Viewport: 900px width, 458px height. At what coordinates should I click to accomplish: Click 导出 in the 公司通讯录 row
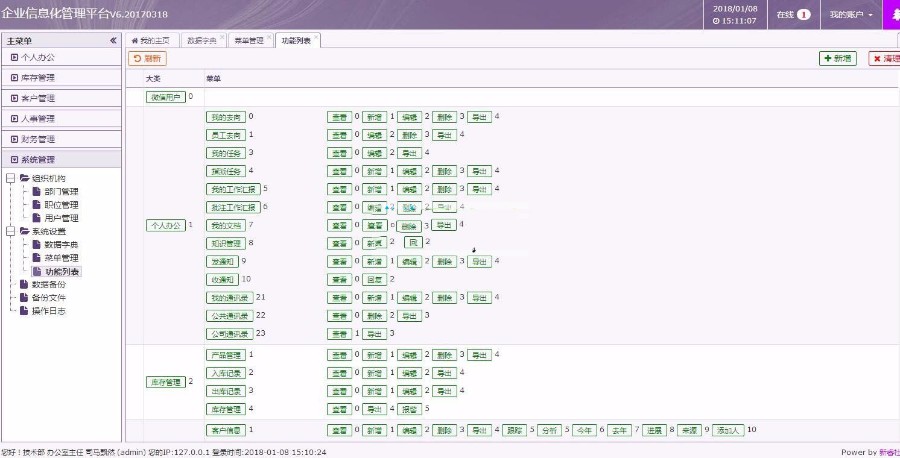click(374, 333)
